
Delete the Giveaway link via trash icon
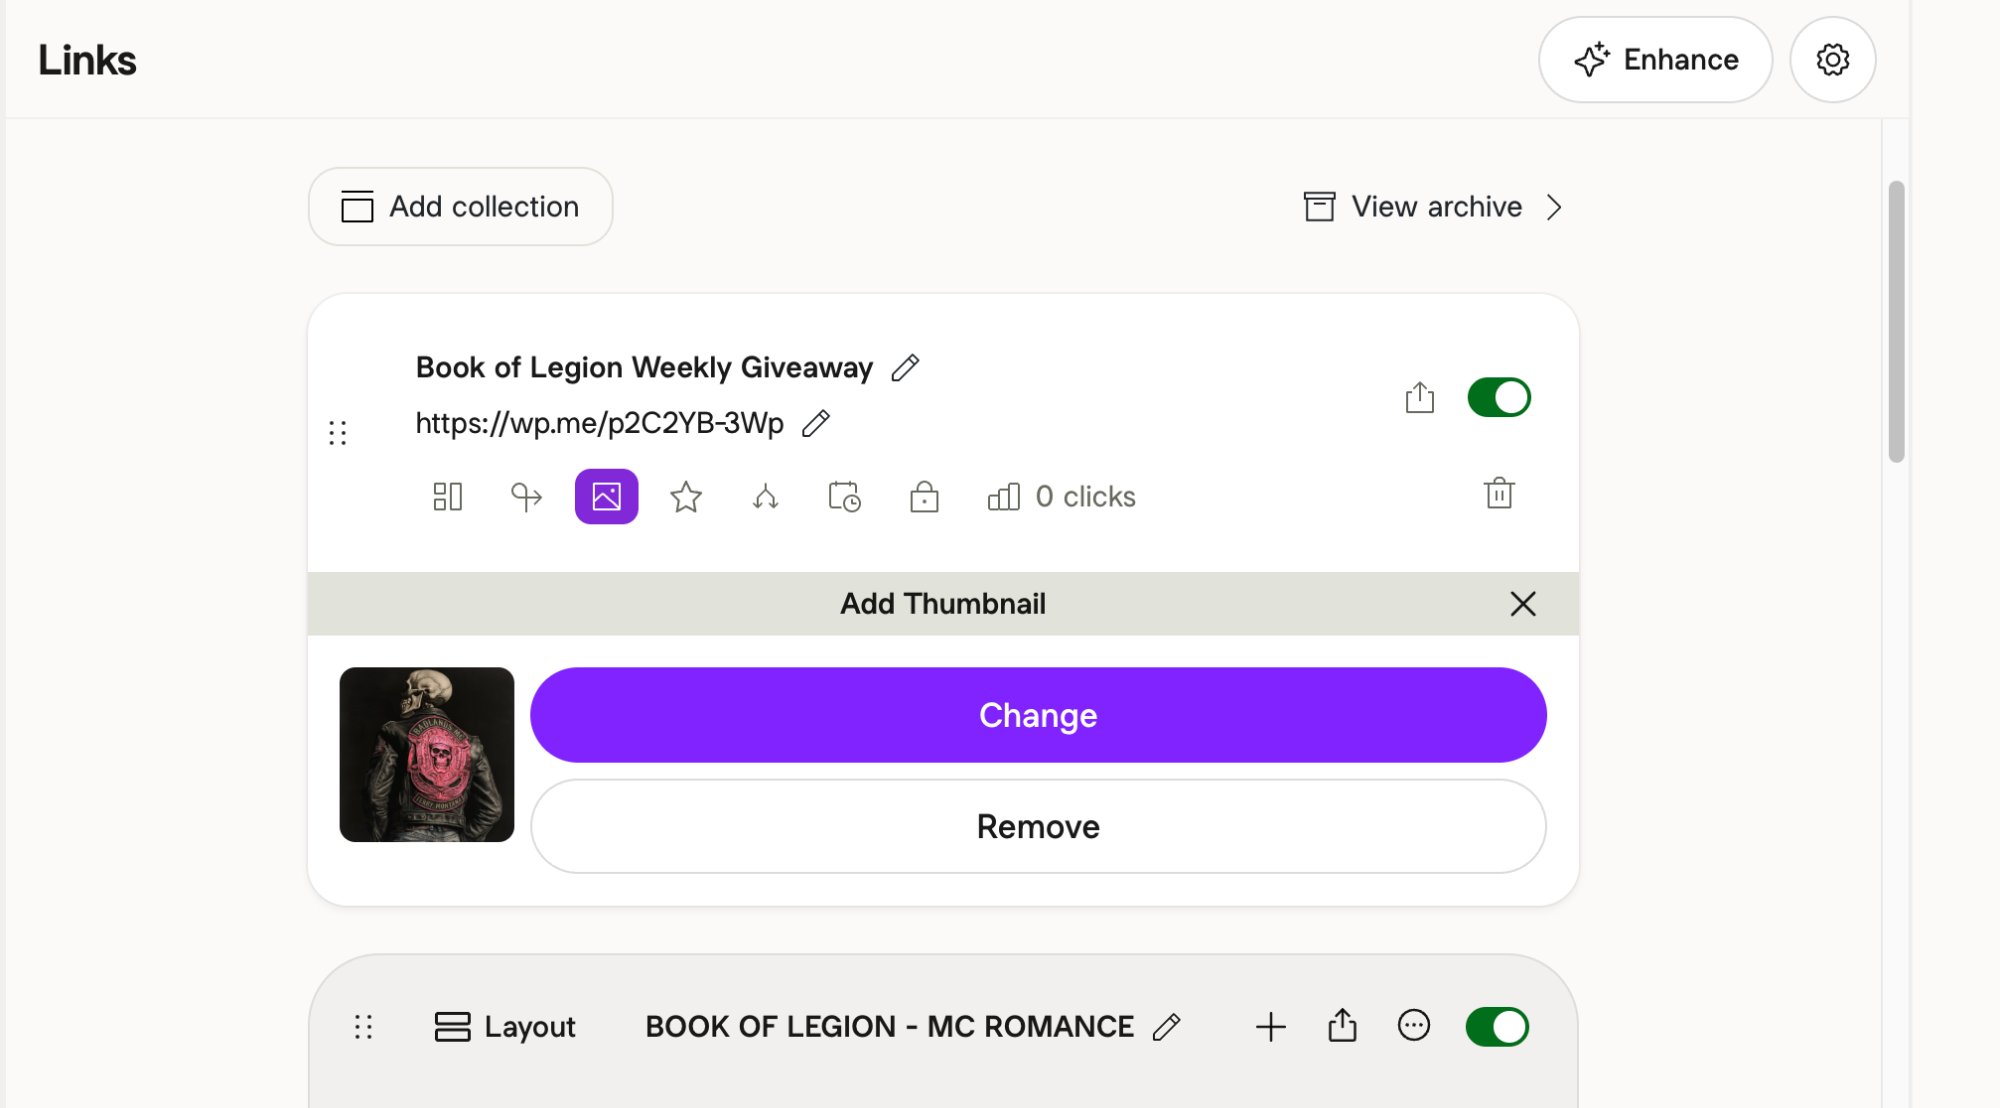pos(1499,494)
